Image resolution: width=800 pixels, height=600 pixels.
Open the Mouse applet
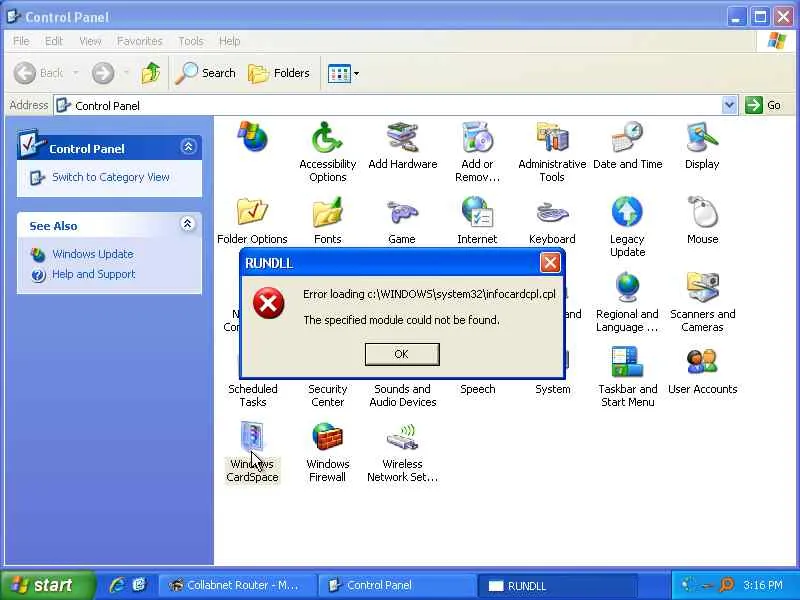pos(702,220)
